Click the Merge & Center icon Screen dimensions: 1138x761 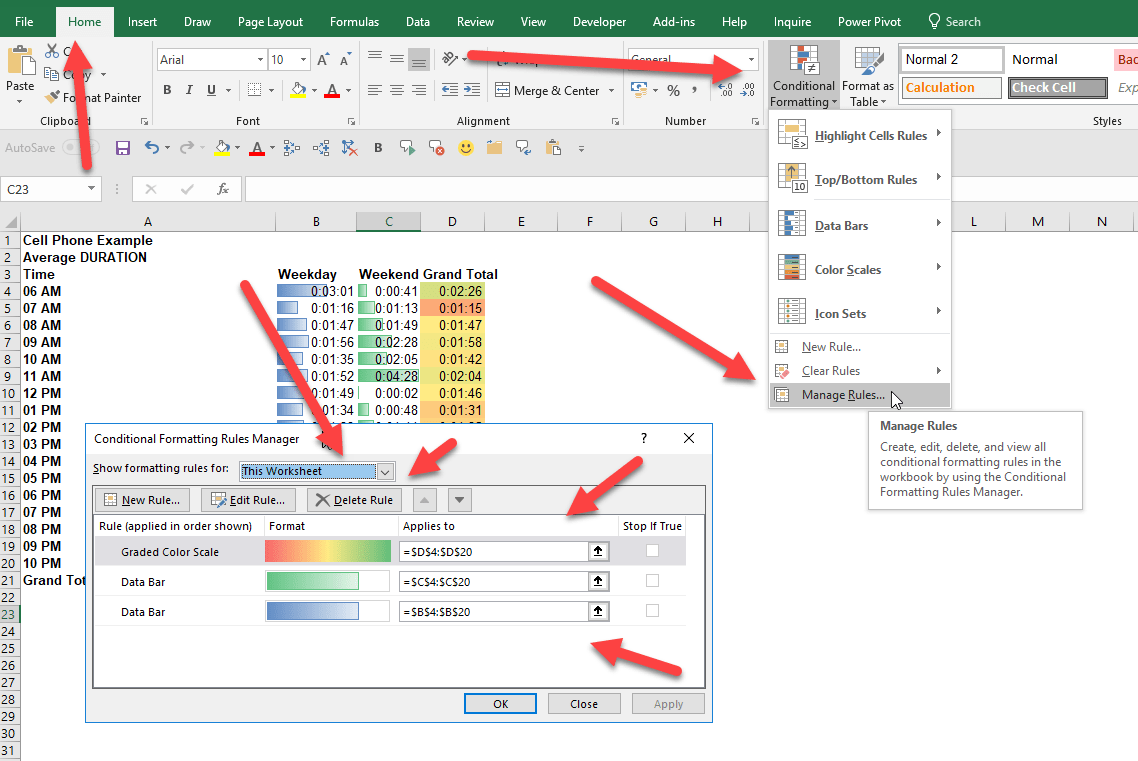click(x=502, y=90)
